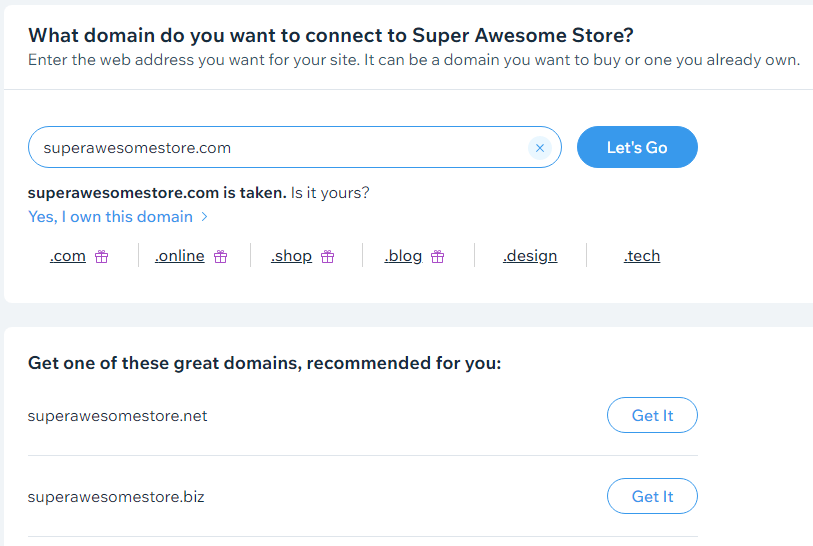Image resolution: width=813 pixels, height=546 pixels.
Task: Click the 'What domain do you want' heading
Action: (x=331, y=35)
